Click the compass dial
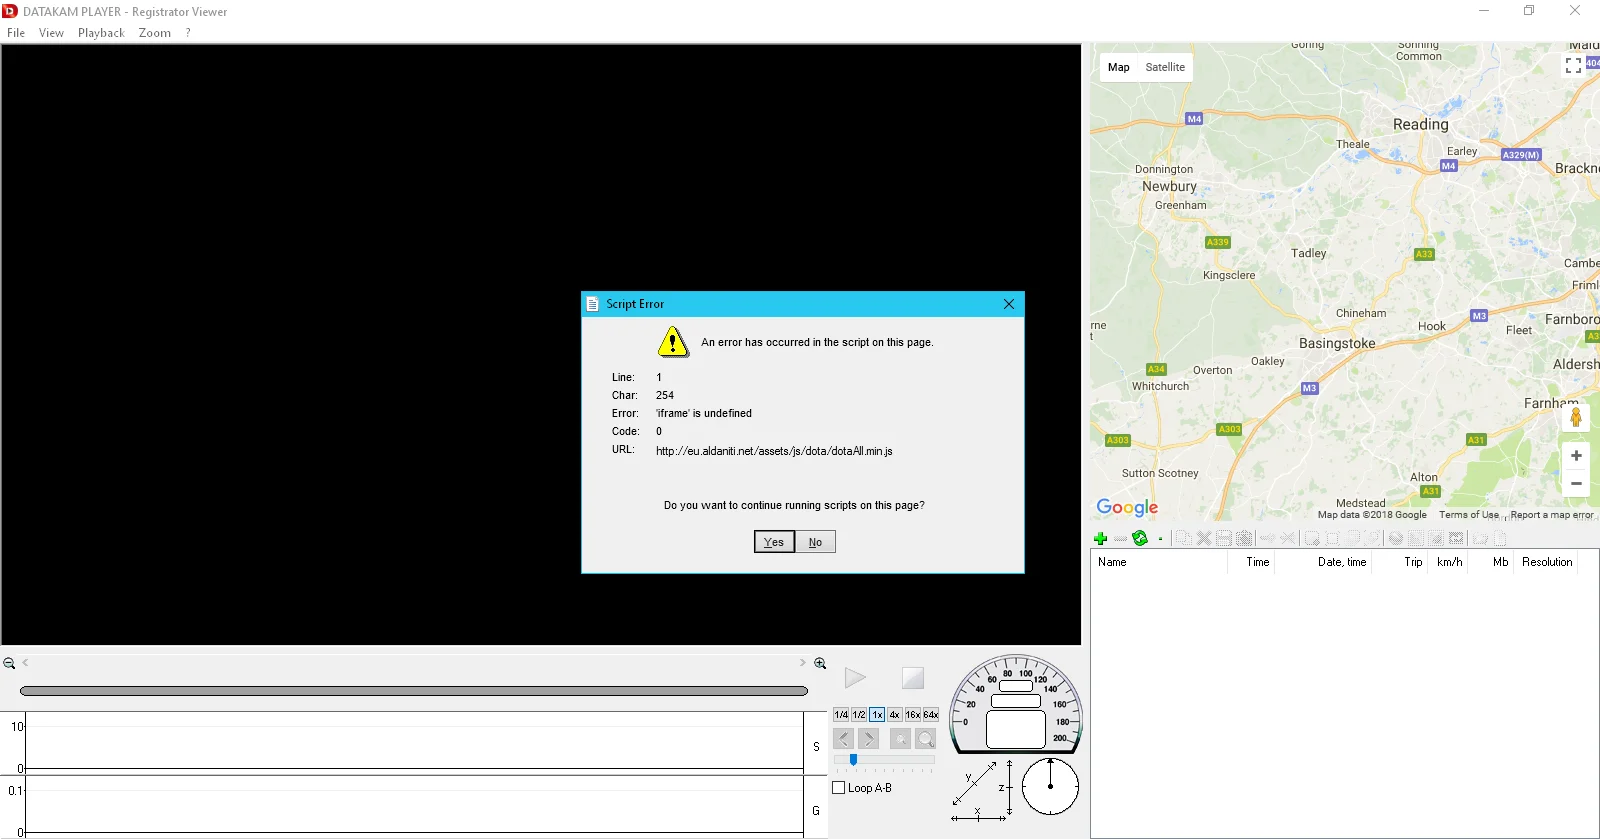 click(x=1050, y=786)
